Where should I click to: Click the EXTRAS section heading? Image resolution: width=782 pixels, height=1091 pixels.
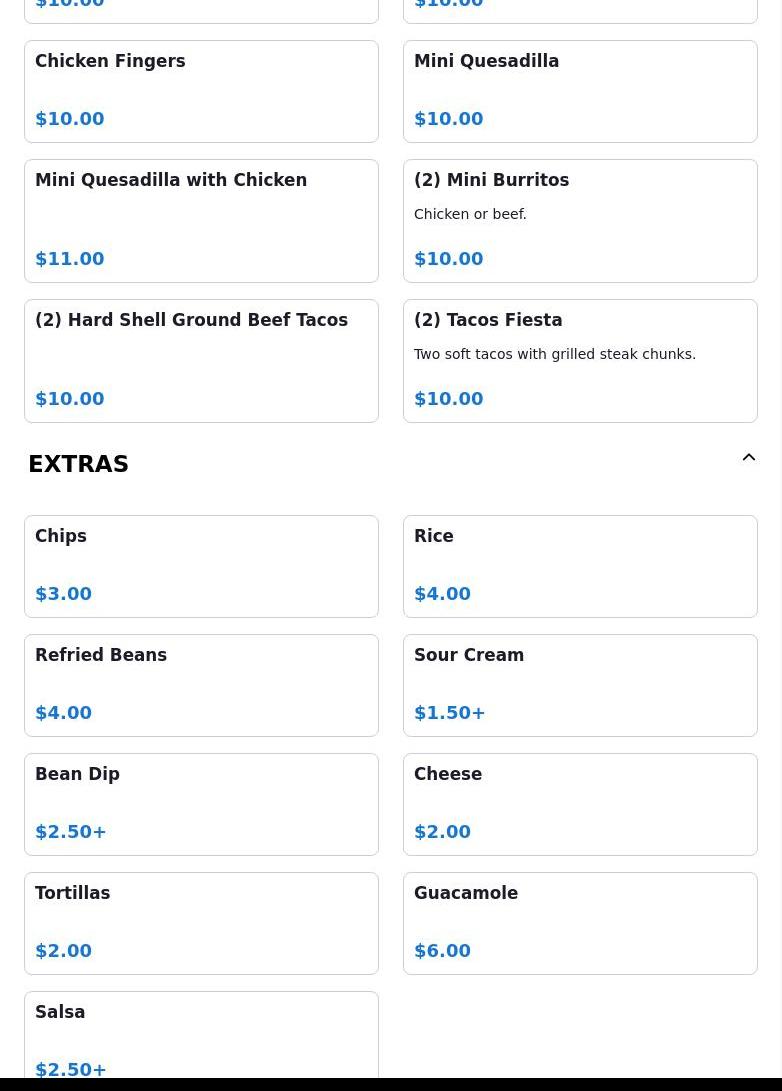coord(78,464)
